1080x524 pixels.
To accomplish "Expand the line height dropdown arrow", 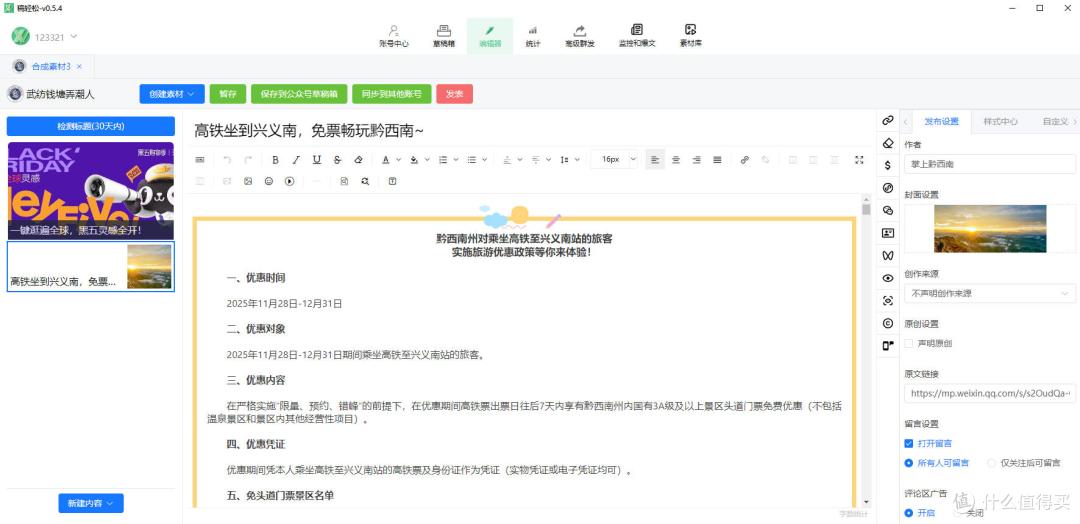I will [x=577, y=160].
